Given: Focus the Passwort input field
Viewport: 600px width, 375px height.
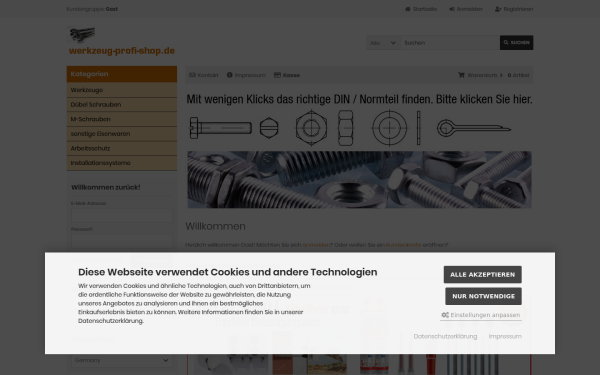Looking at the screenshot, I should [122, 241].
